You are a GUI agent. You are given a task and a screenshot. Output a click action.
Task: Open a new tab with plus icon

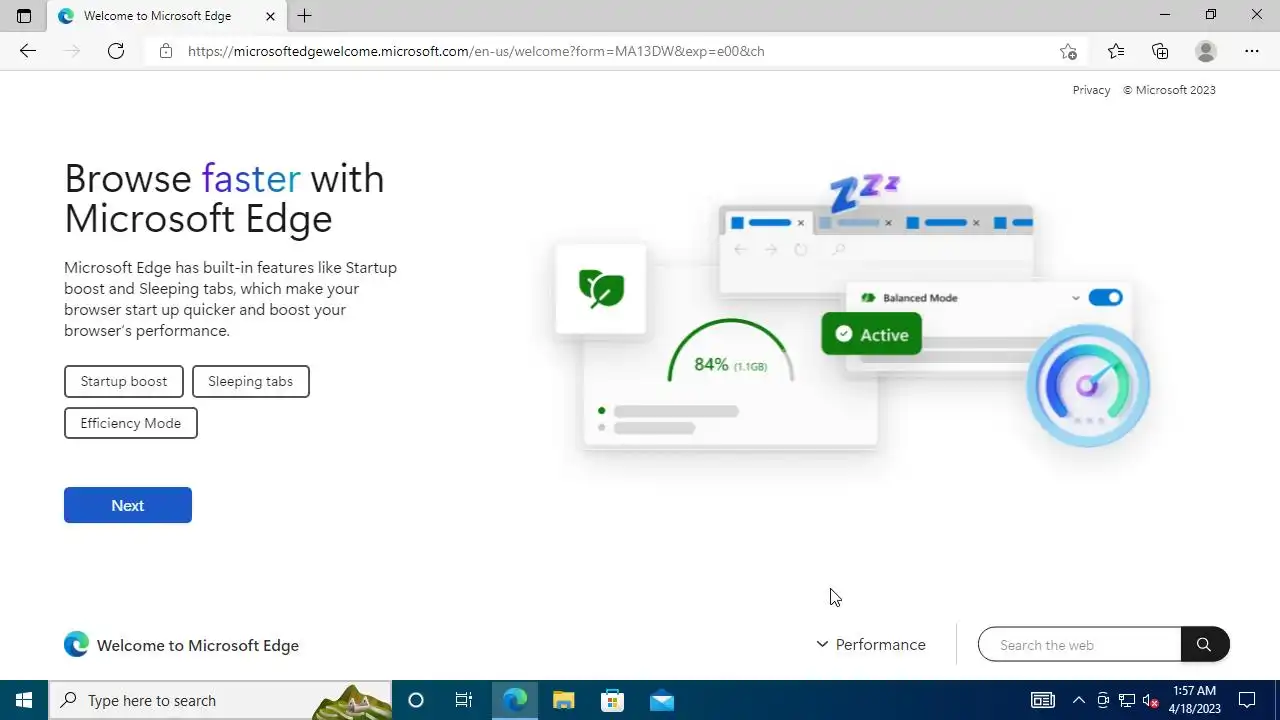(x=304, y=16)
